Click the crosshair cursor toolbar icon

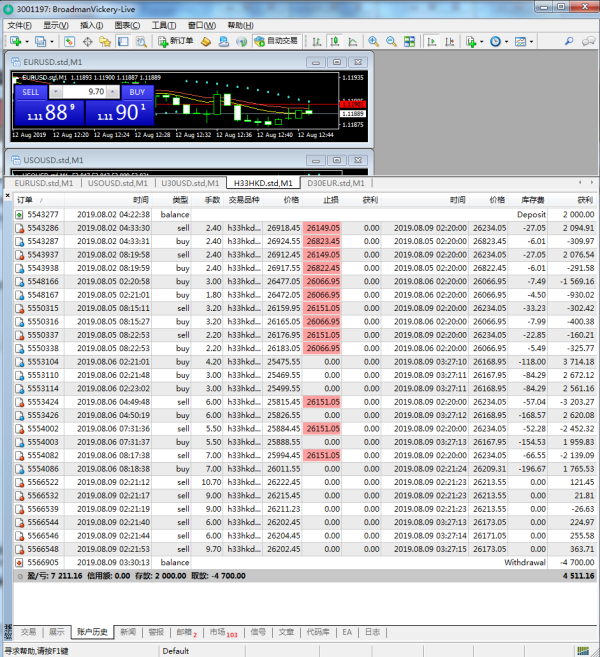(x=88, y=41)
